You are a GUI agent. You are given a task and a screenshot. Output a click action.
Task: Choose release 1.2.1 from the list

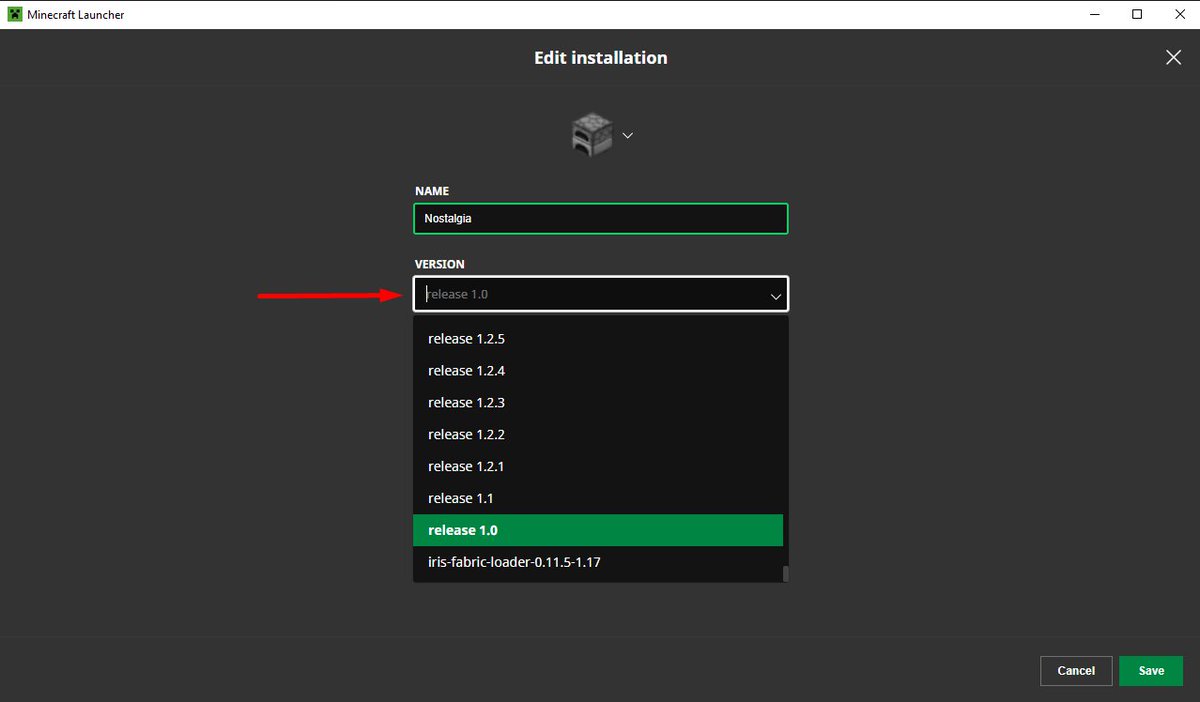(598, 467)
